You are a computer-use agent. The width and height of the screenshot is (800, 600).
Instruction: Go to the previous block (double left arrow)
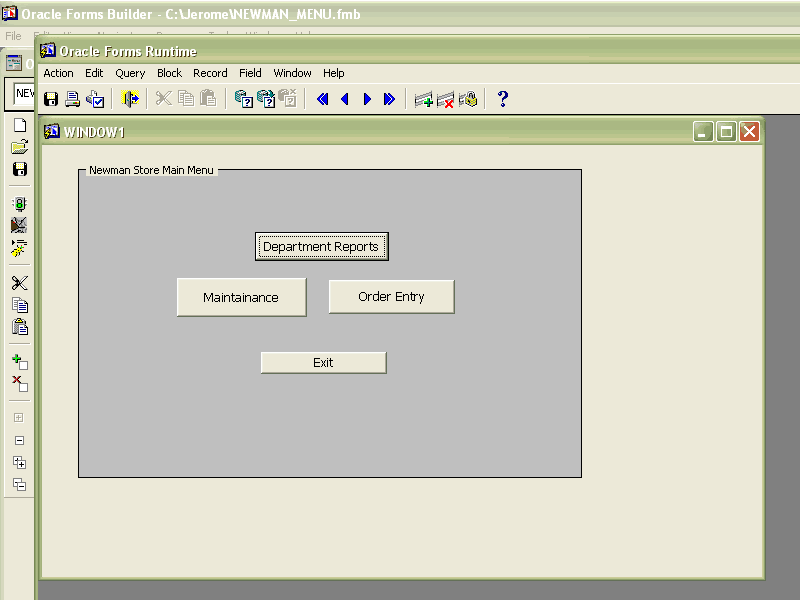tap(322, 99)
